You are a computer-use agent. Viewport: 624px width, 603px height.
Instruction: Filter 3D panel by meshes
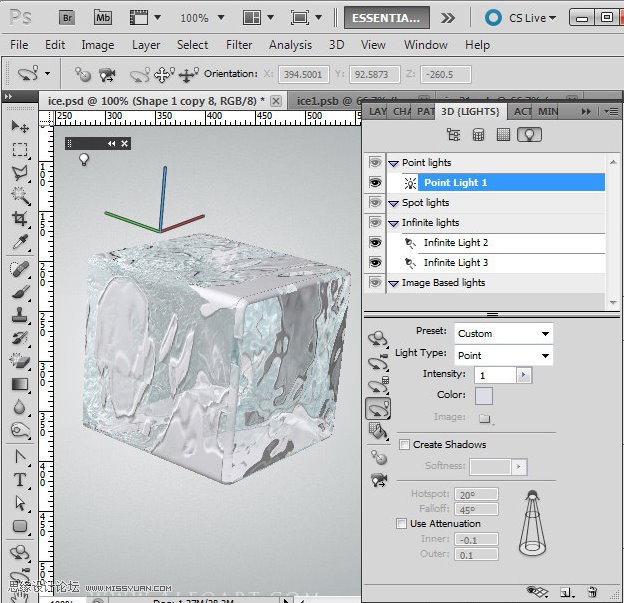click(478, 135)
